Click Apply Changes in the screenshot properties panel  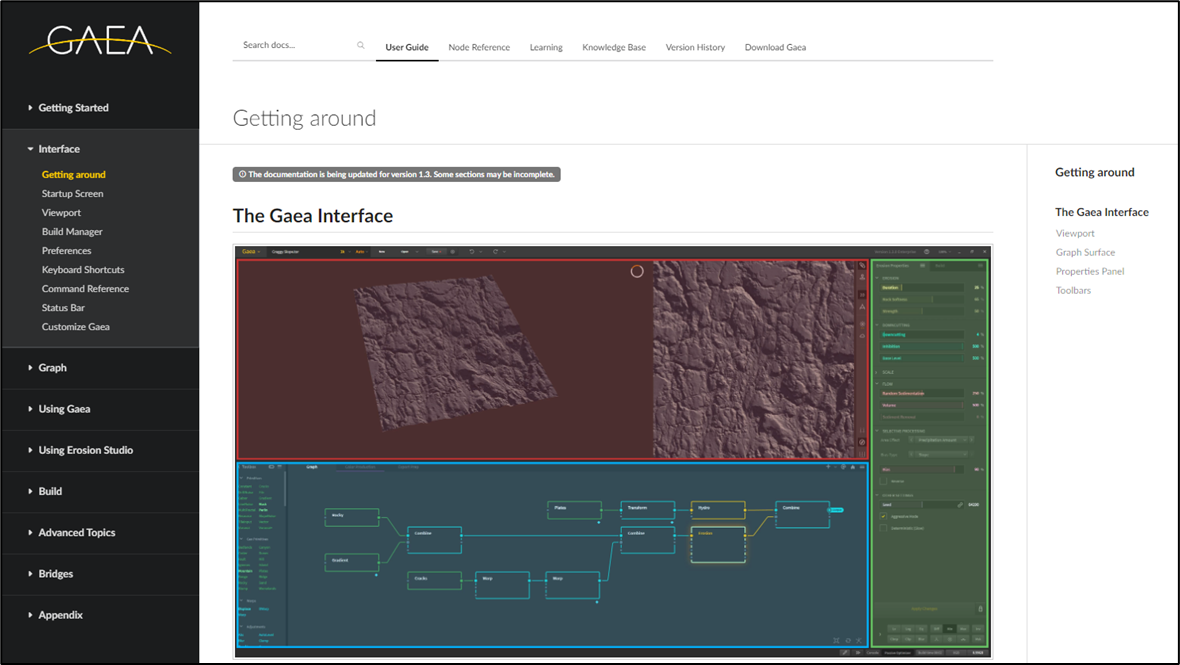click(925, 609)
